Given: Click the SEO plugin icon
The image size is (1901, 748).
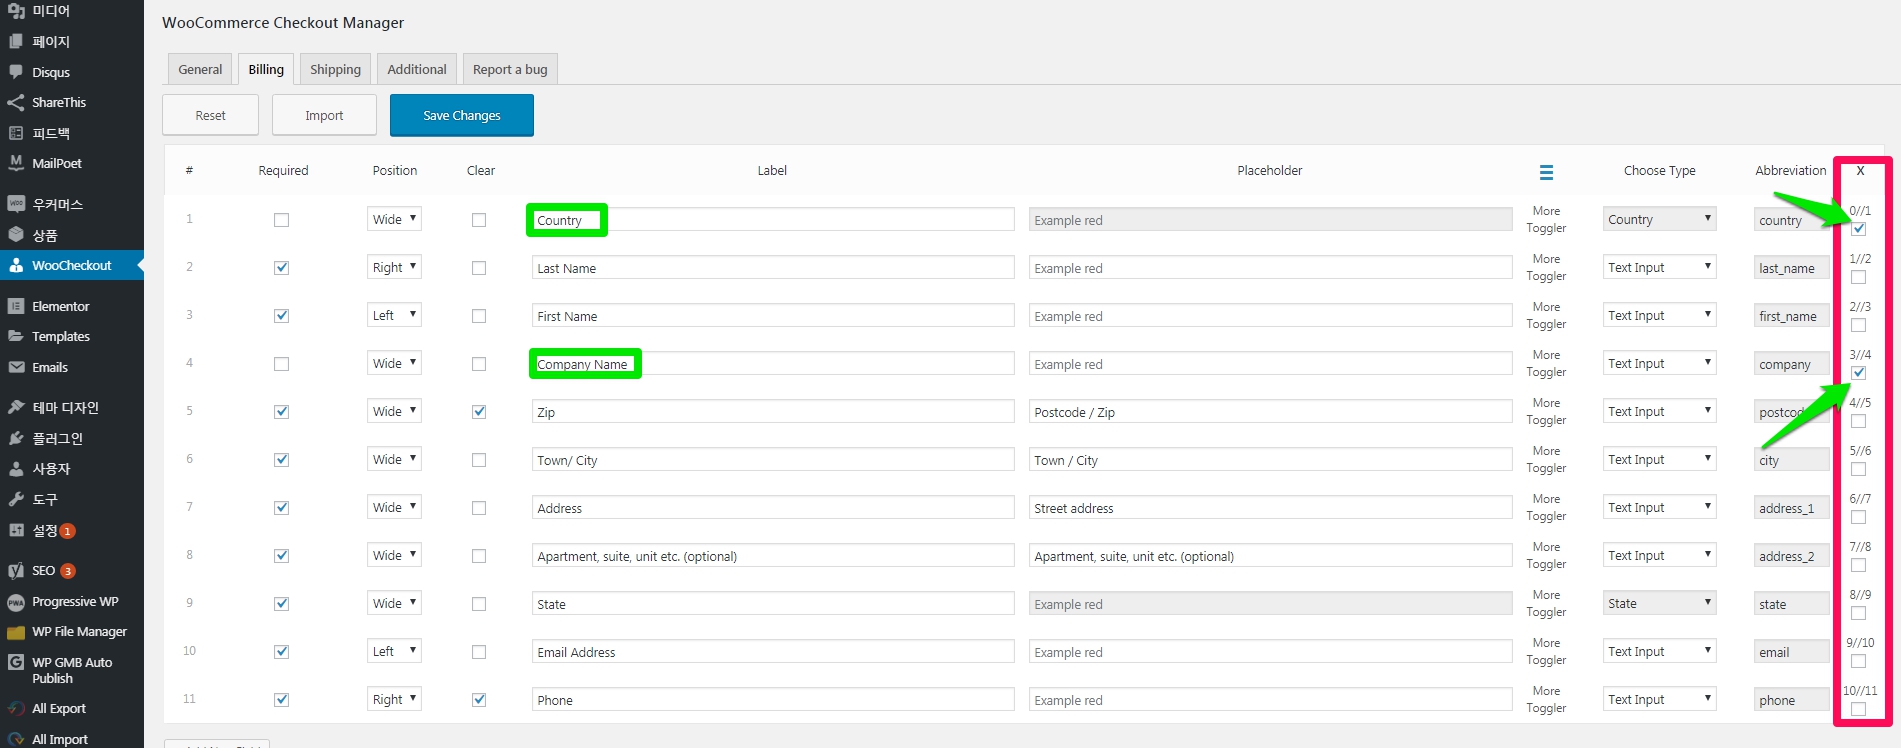Looking at the screenshot, I should (16, 571).
